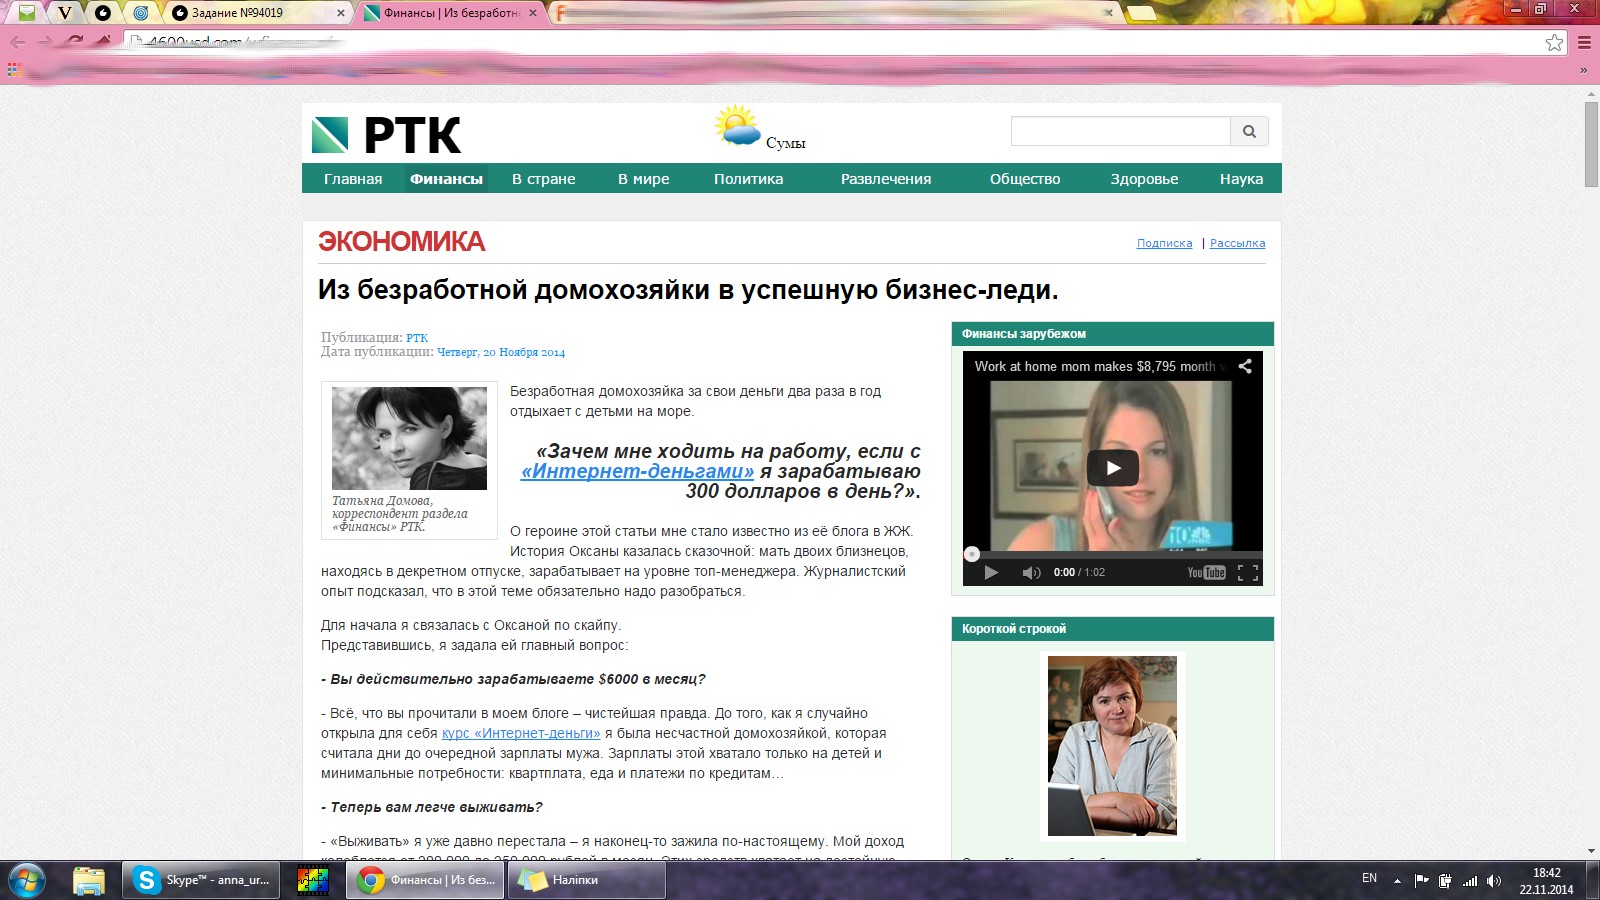This screenshot has height=900, width=1600.
Task: Switch to the pinned mail tab
Action: 27,13
